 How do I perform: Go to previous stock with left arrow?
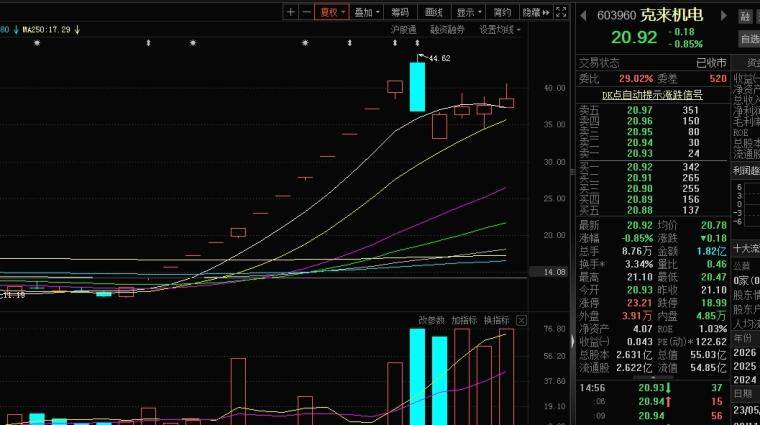click(x=583, y=16)
